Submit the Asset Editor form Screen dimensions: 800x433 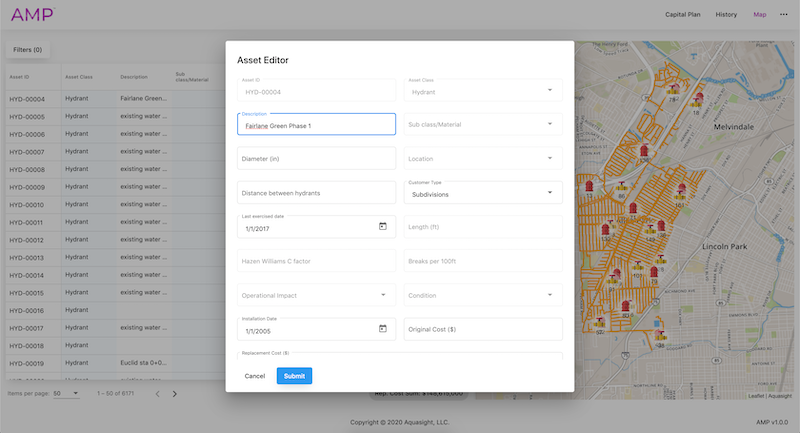tap(294, 376)
